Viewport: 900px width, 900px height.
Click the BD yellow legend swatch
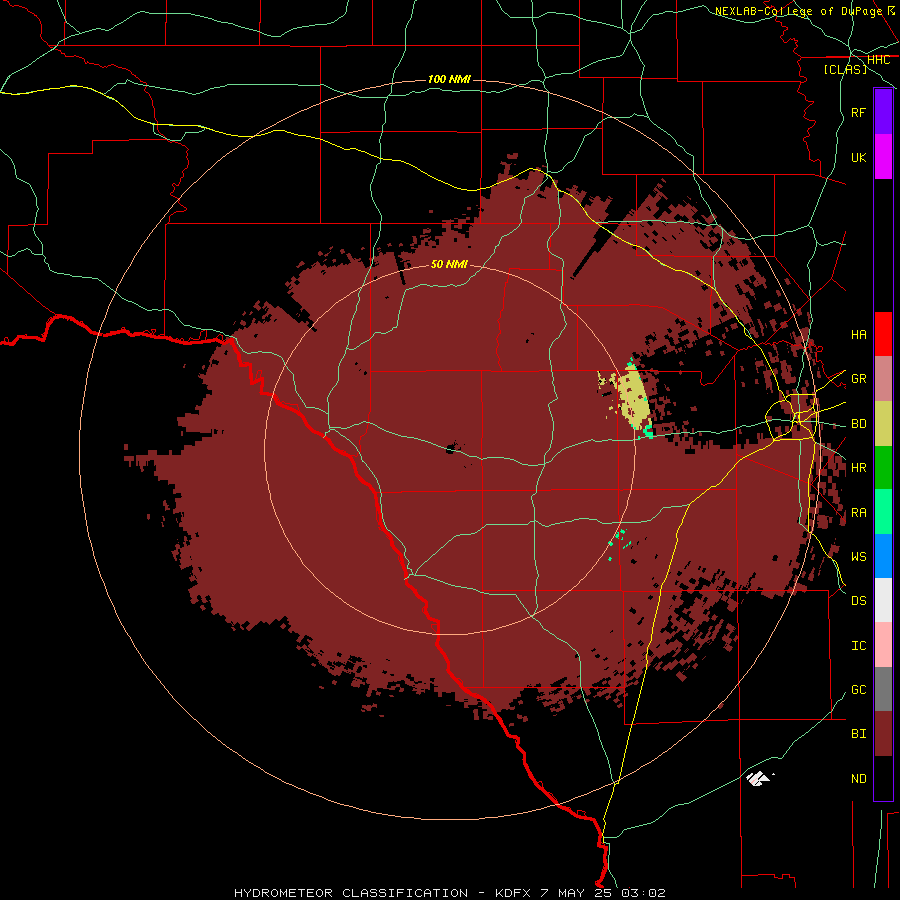click(x=883, y=424)
